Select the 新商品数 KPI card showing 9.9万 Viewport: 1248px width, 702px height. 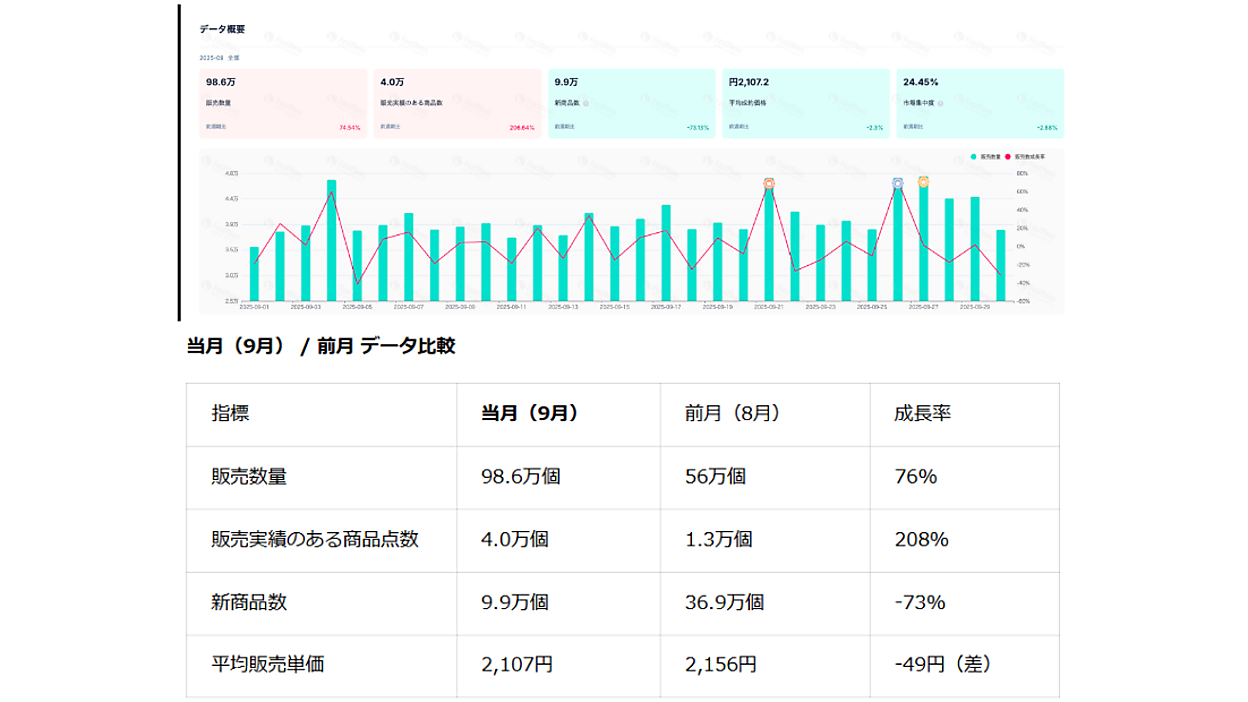tap(630, 100)
